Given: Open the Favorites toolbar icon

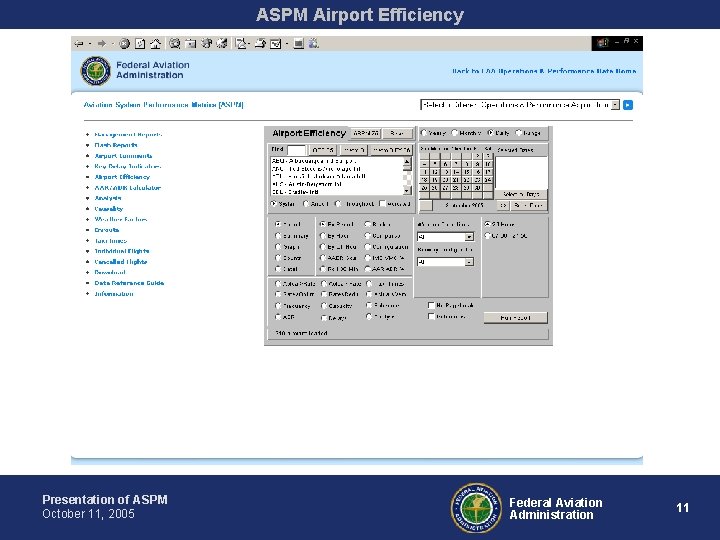Looking at the screenshot, I should [x=191, y=44].
